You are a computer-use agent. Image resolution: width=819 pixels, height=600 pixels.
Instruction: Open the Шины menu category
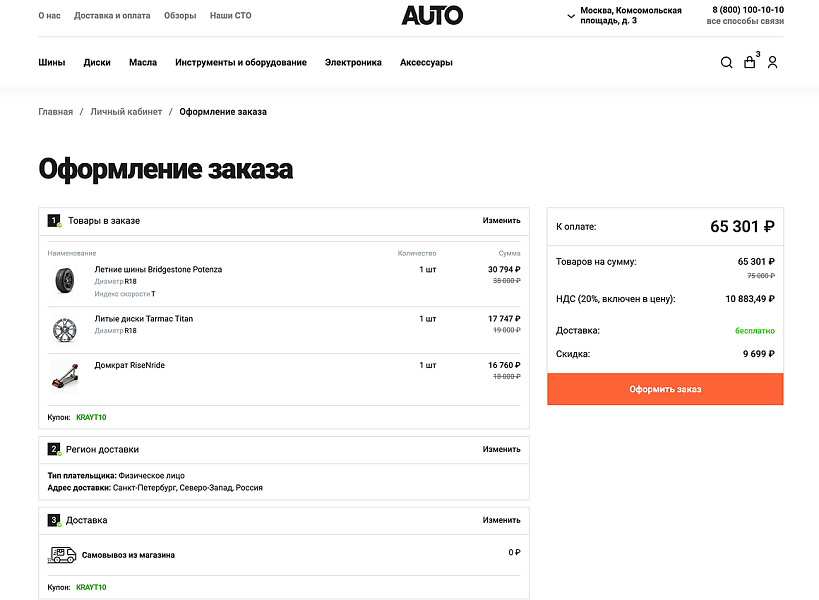click(52, 63)
